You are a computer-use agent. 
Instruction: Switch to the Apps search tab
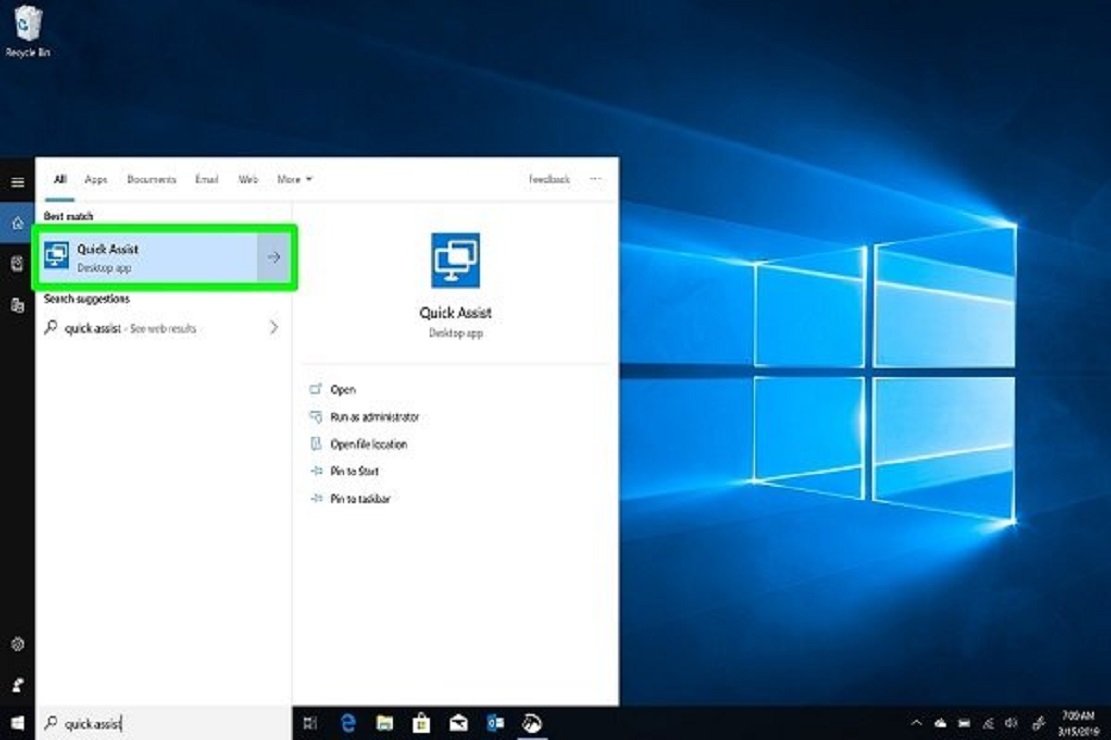(x=96, y=179)
